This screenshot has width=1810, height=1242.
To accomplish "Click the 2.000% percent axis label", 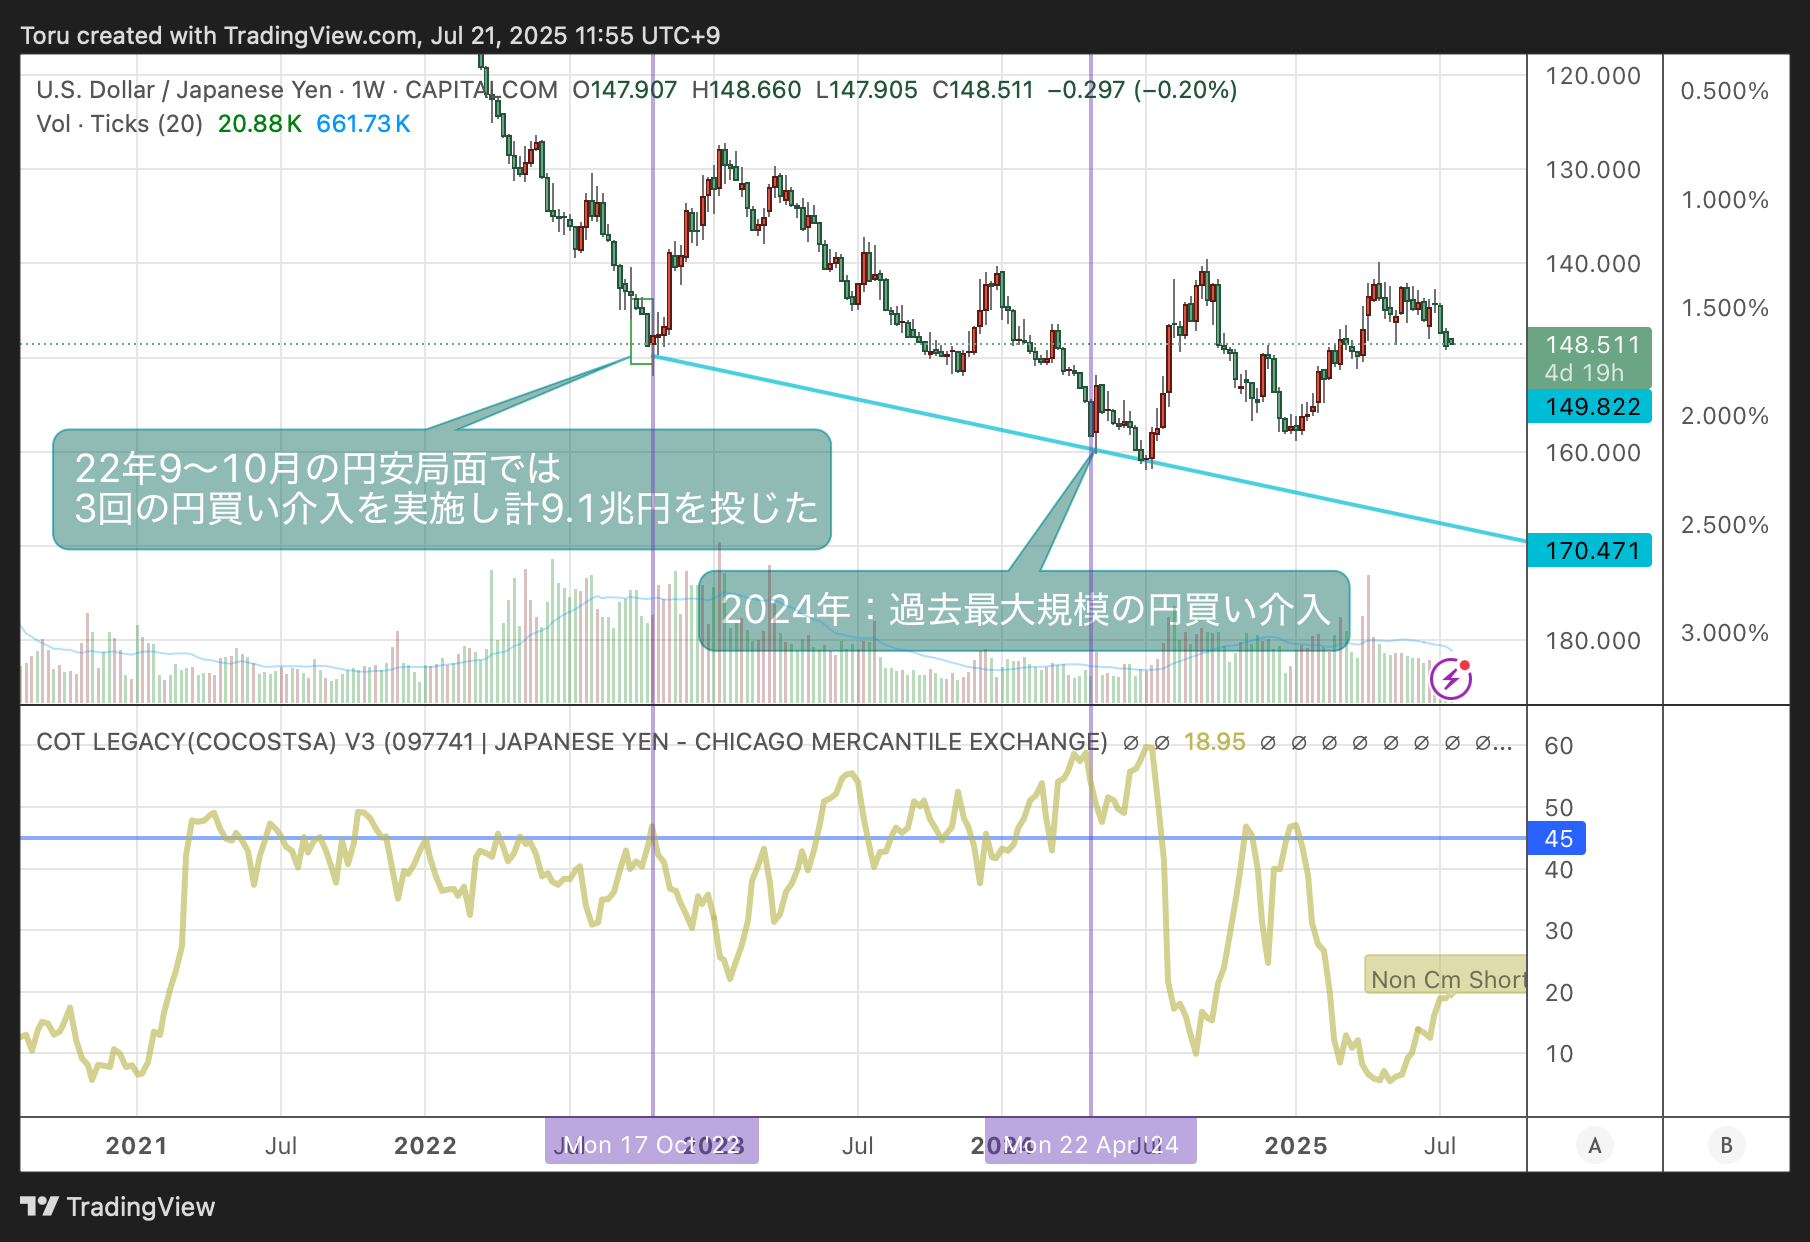I will coord(1725,416).
